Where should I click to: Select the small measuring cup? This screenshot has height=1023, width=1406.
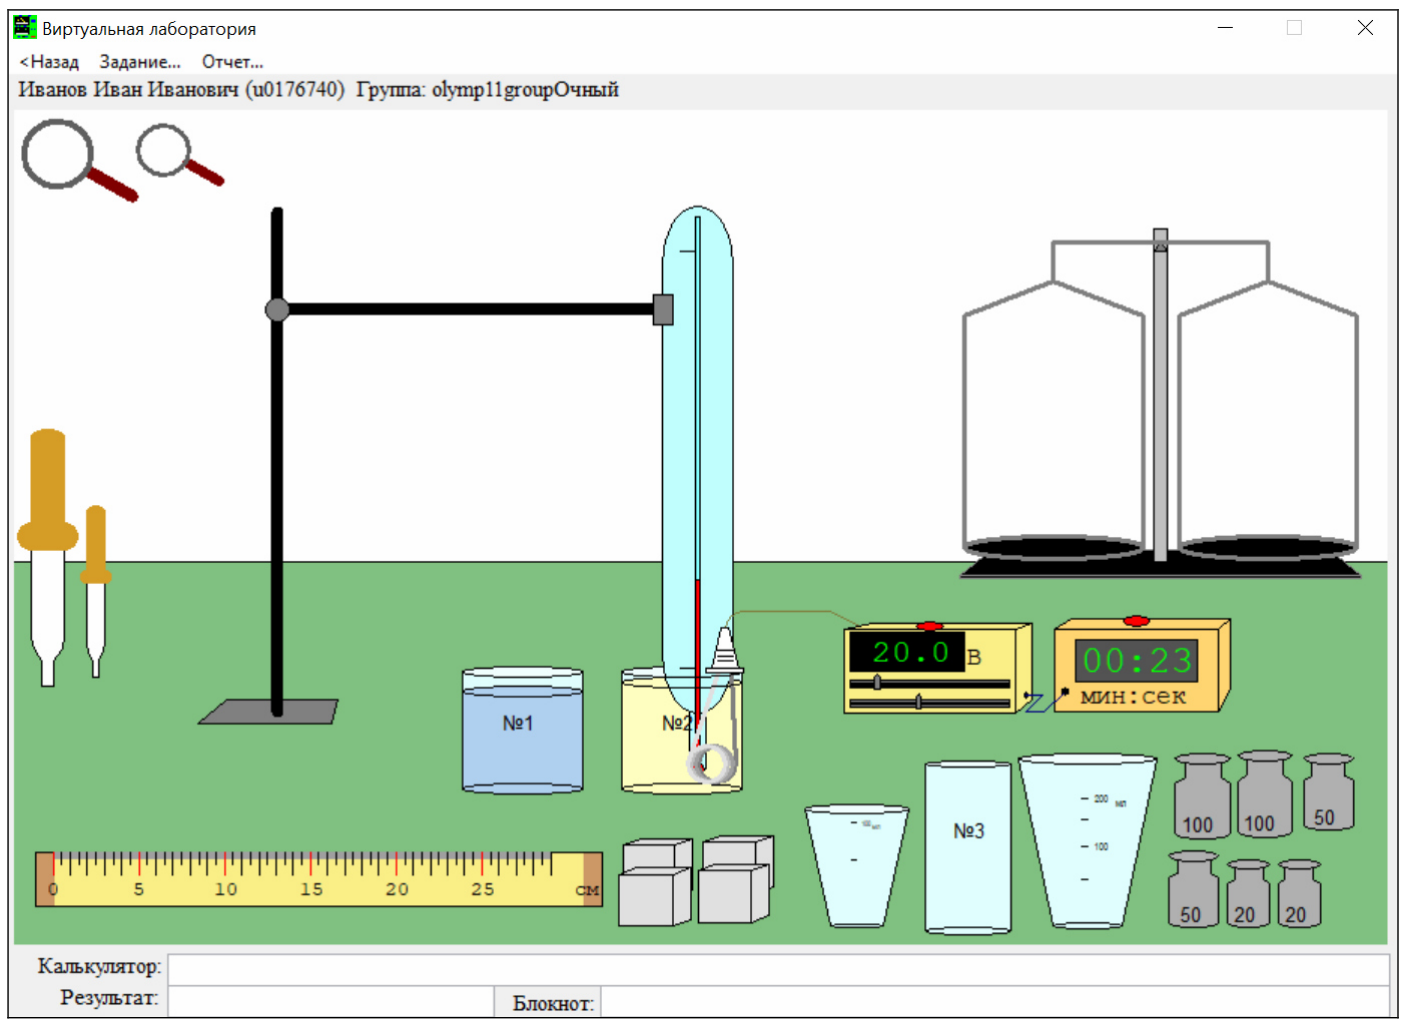(856, 866)
